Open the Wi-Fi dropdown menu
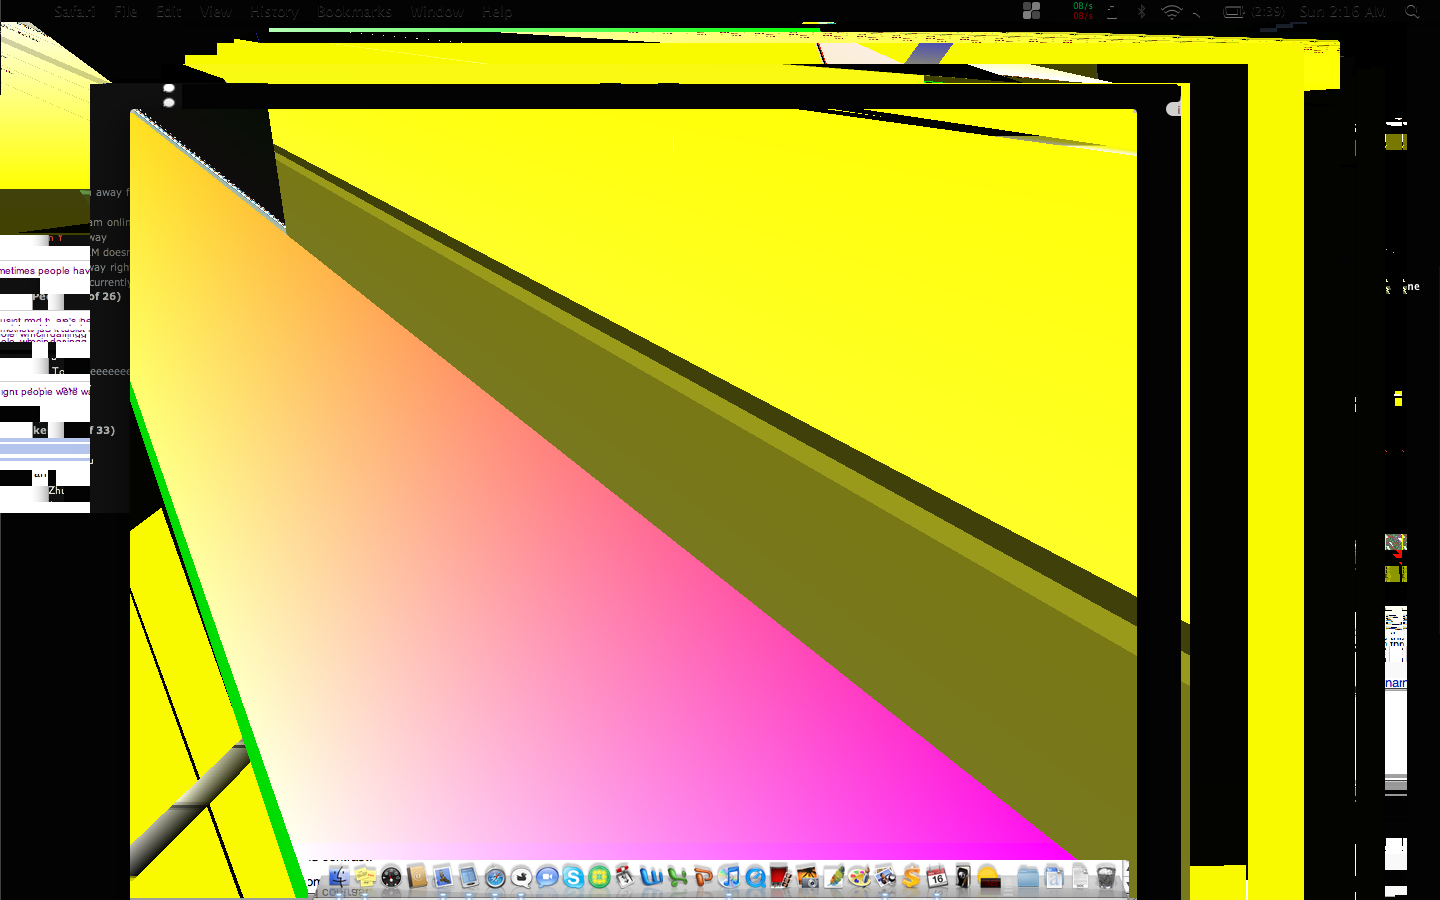 pyautogui.click(x=1171, y=11)
